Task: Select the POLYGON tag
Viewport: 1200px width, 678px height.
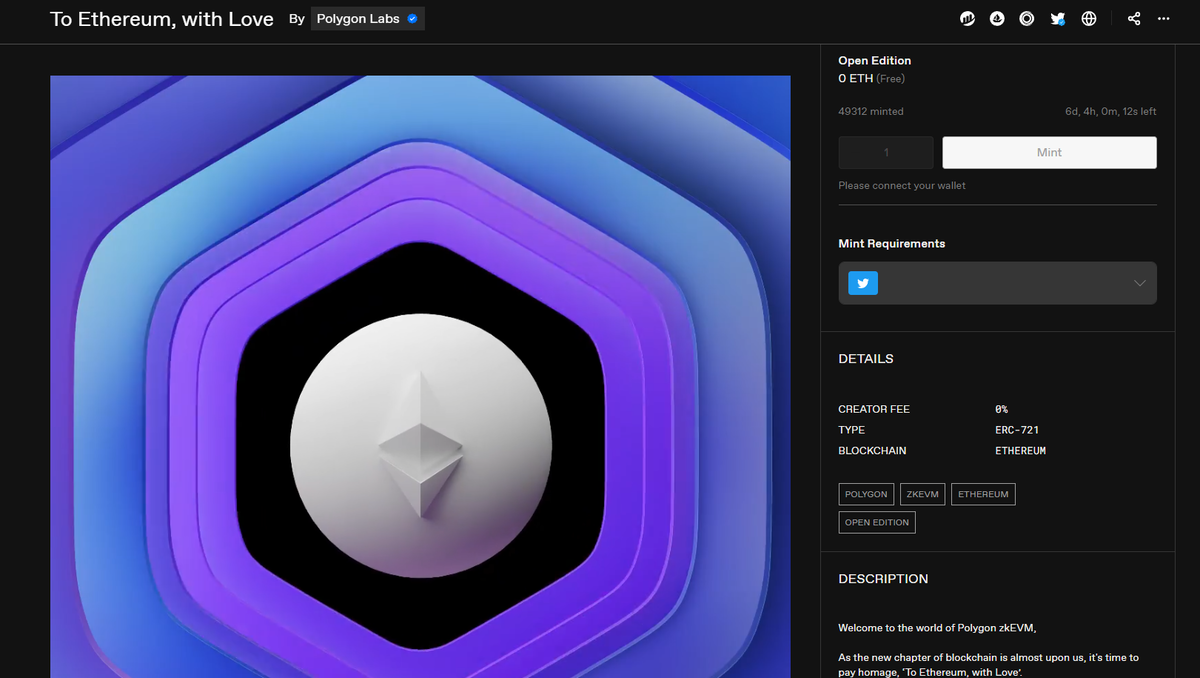Action: click(x=866, y=494)
